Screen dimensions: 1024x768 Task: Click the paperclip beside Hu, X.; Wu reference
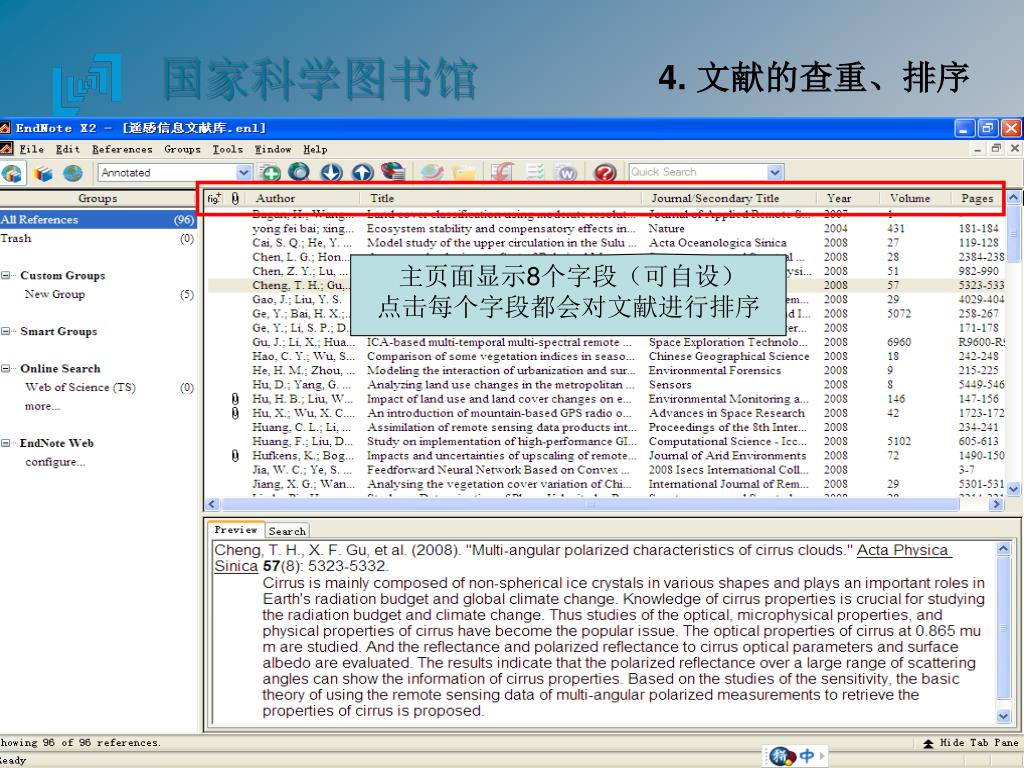point(235,413)
